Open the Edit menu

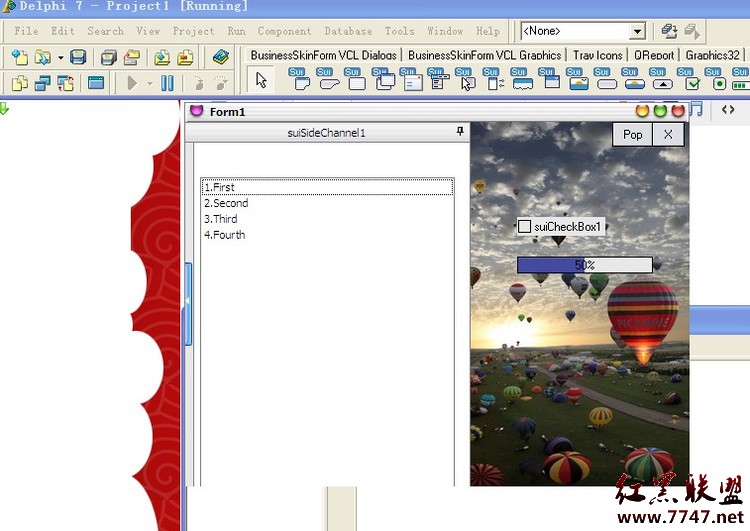63,31
